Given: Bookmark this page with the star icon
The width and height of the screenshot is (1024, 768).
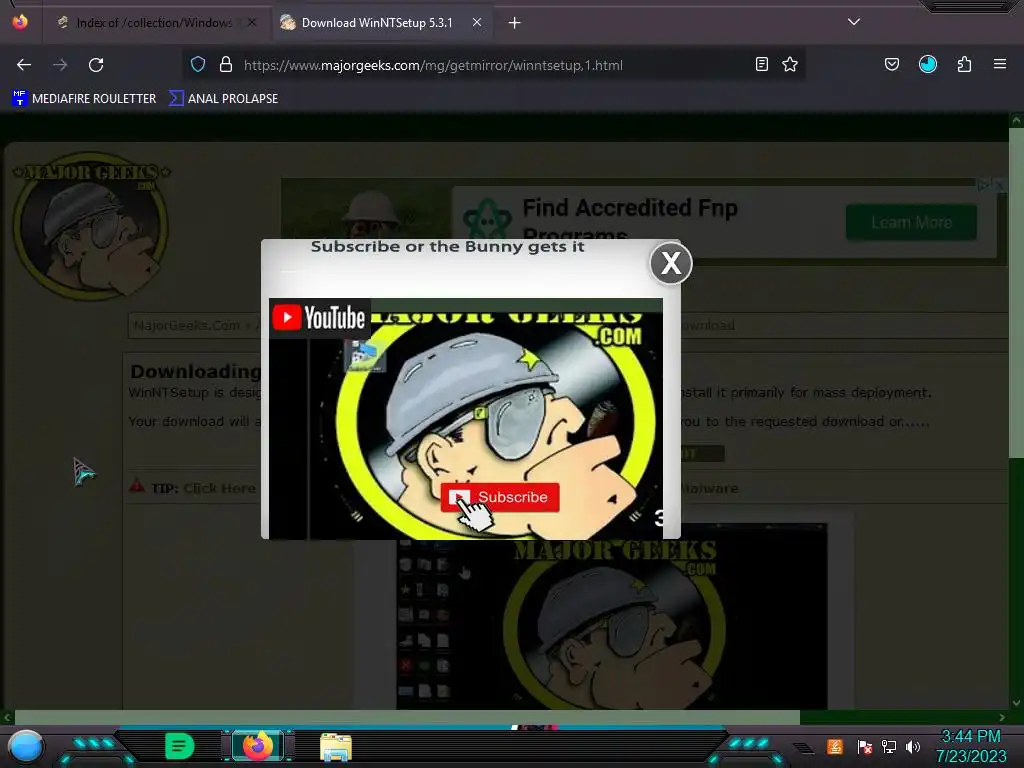Looking at the screenshot, I should [x=790, y=65].
